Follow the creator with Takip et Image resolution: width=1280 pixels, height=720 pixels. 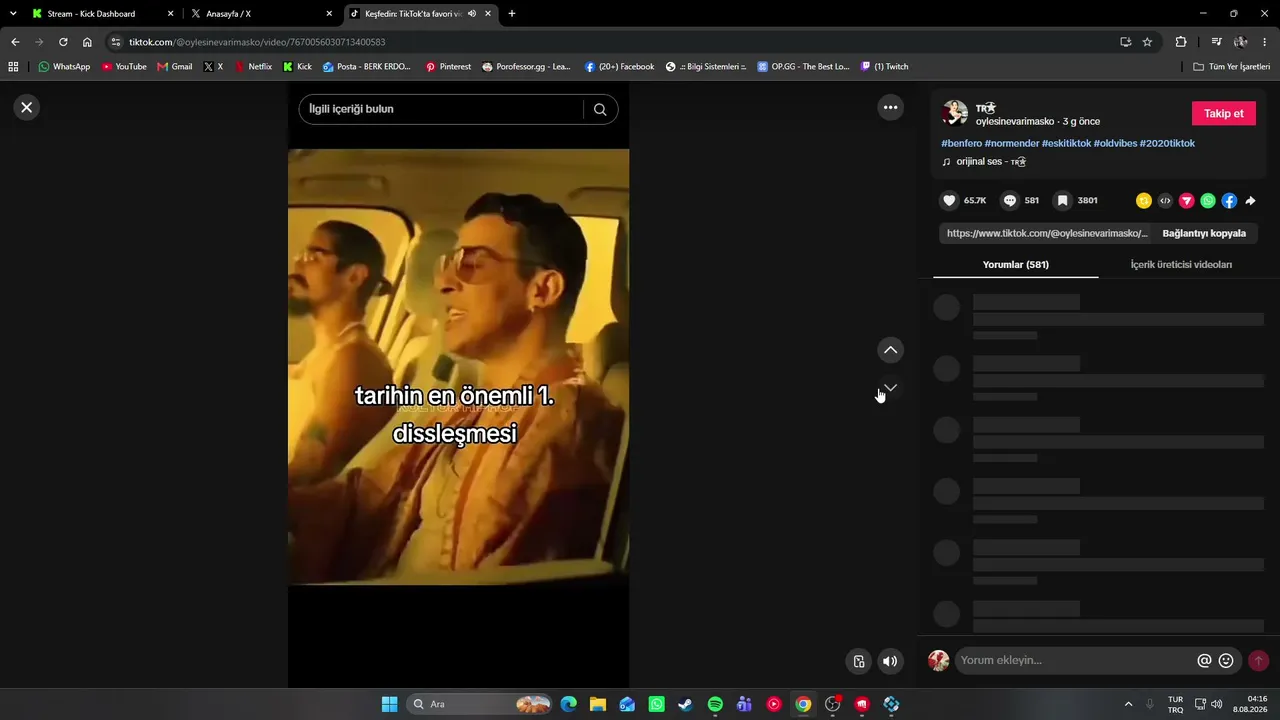pos(1223,113)
